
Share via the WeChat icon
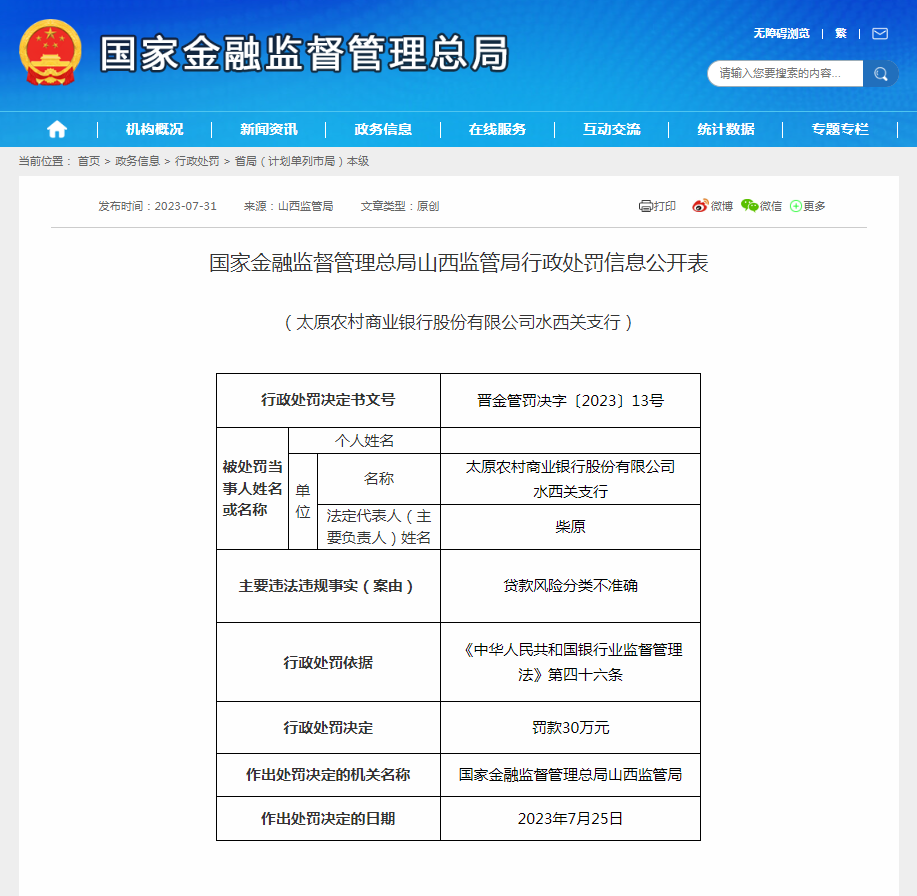coord(749,206)
